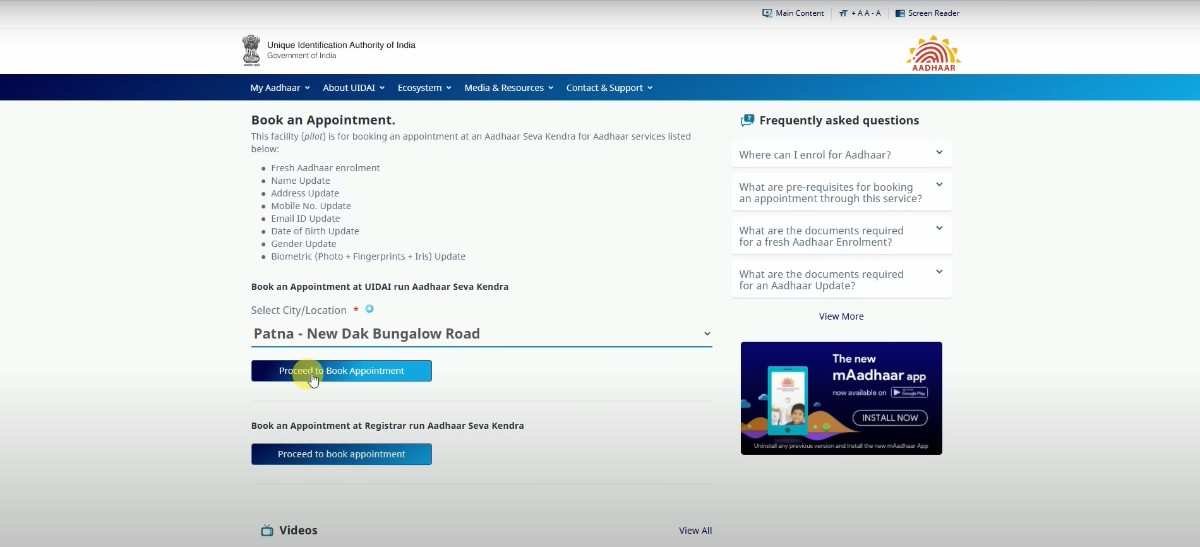Viewport: 1200px width, 547px height.
Task: Click Proceed to Book Appointment for UIDAI Kendra
Action: click(341, 371)
